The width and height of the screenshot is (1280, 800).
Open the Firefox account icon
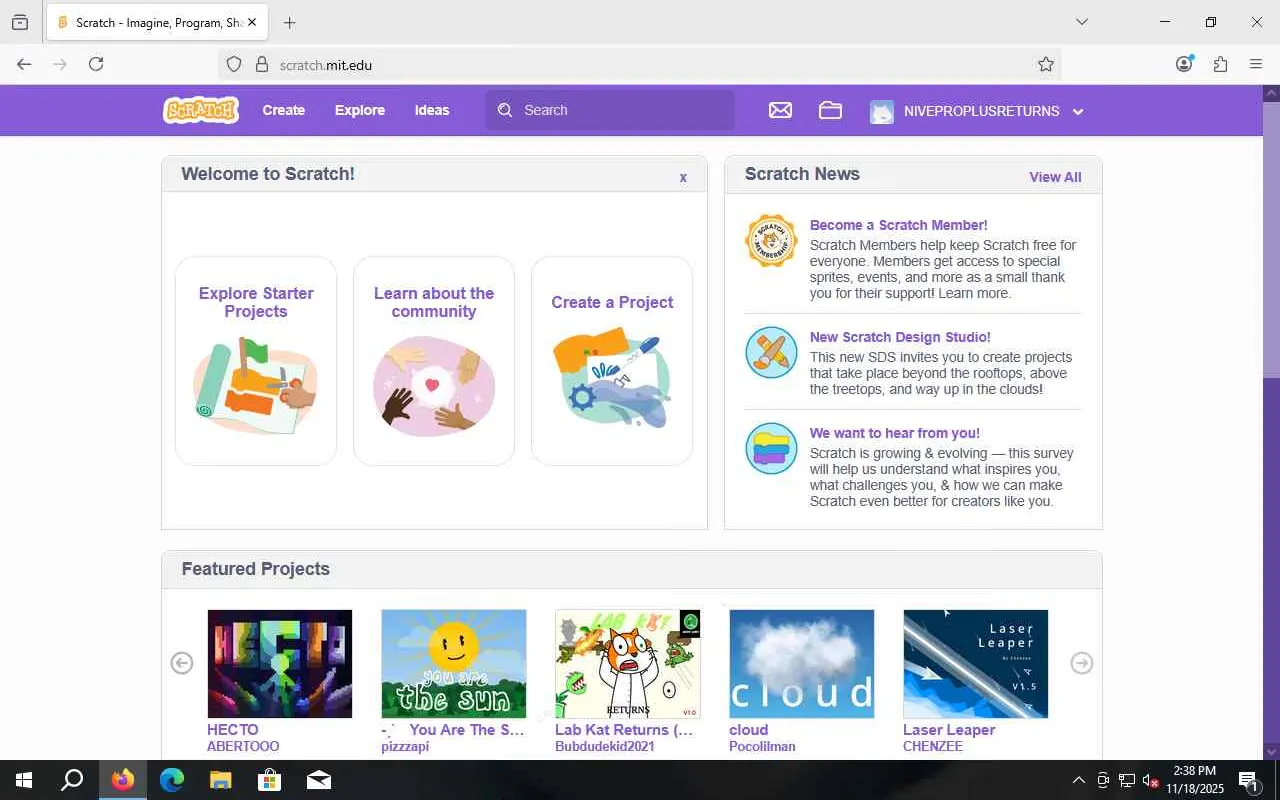tap(1184, 64)
